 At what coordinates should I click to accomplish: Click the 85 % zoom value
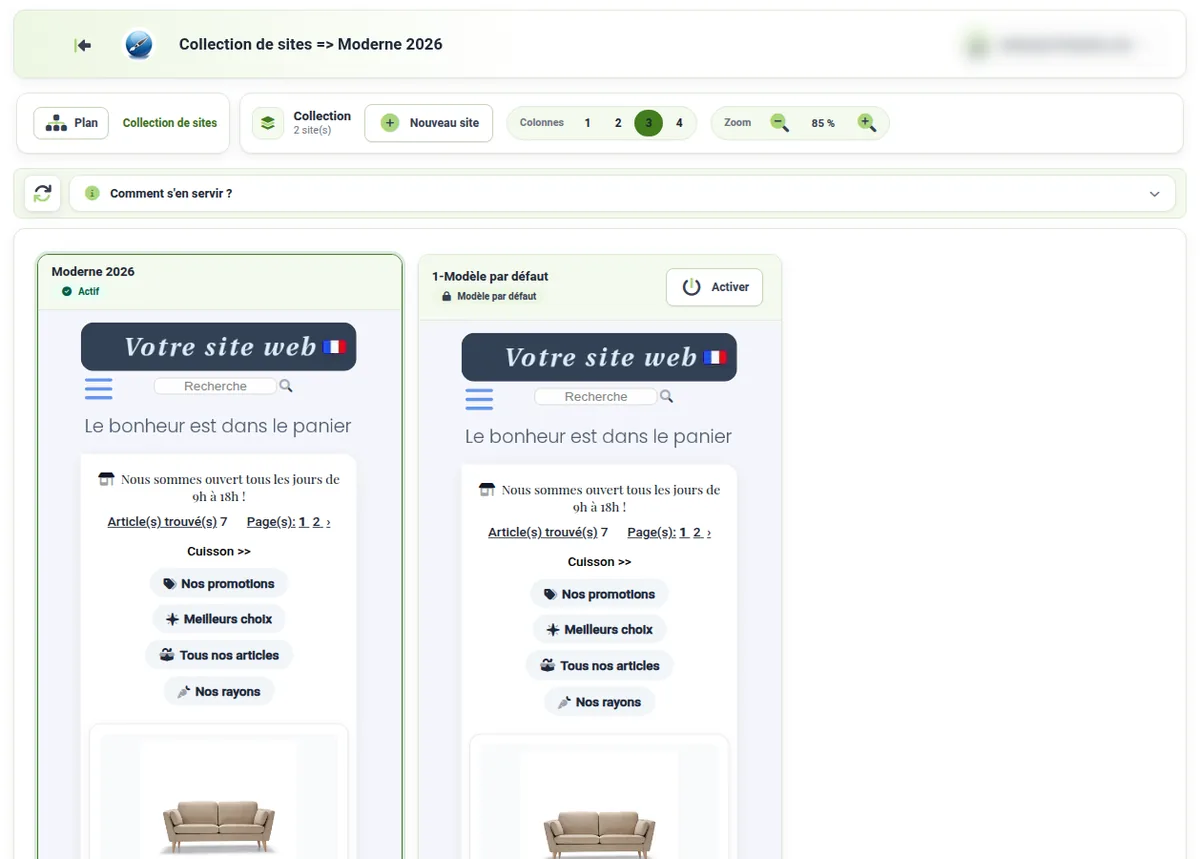click(x=823, y=123)
